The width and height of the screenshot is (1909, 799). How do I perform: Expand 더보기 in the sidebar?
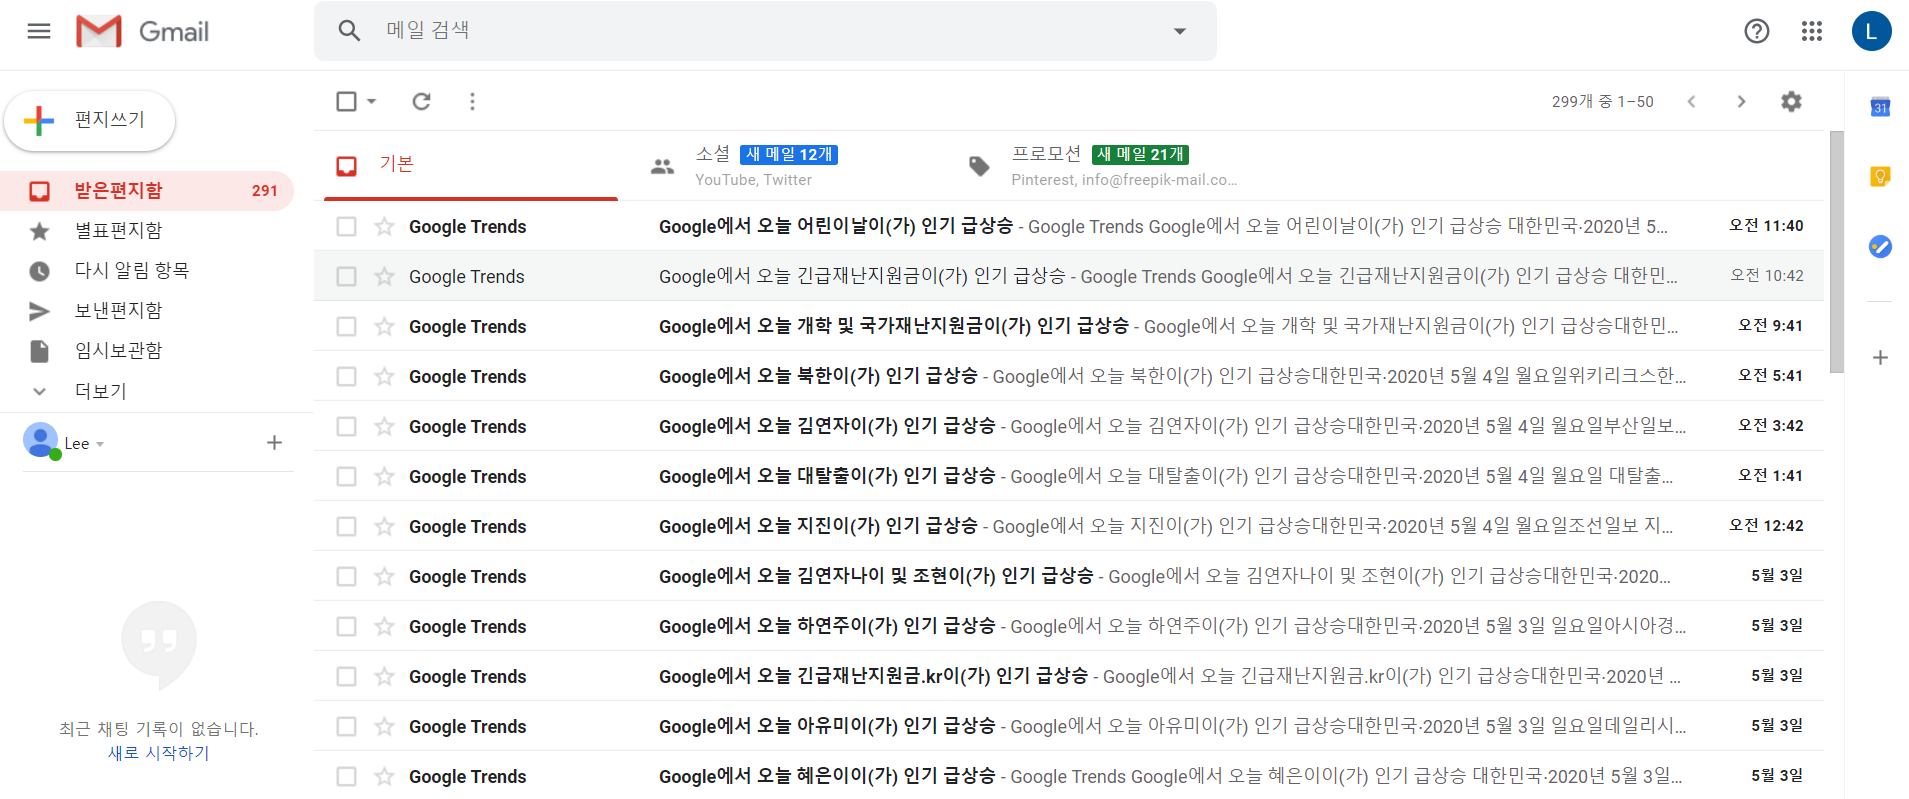click(100, 391)
